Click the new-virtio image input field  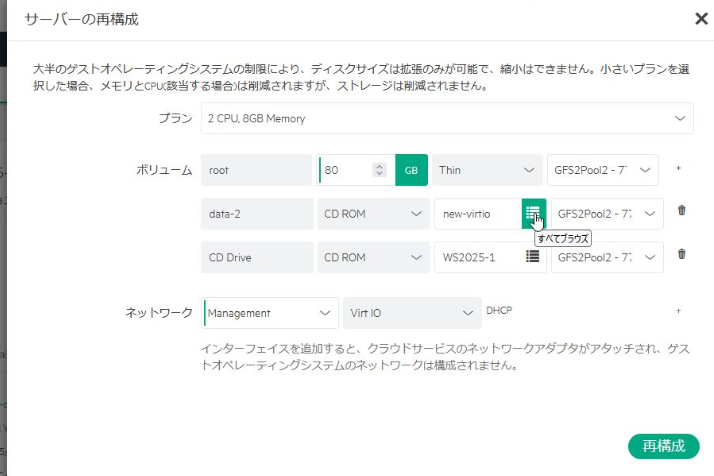point(477,213)
